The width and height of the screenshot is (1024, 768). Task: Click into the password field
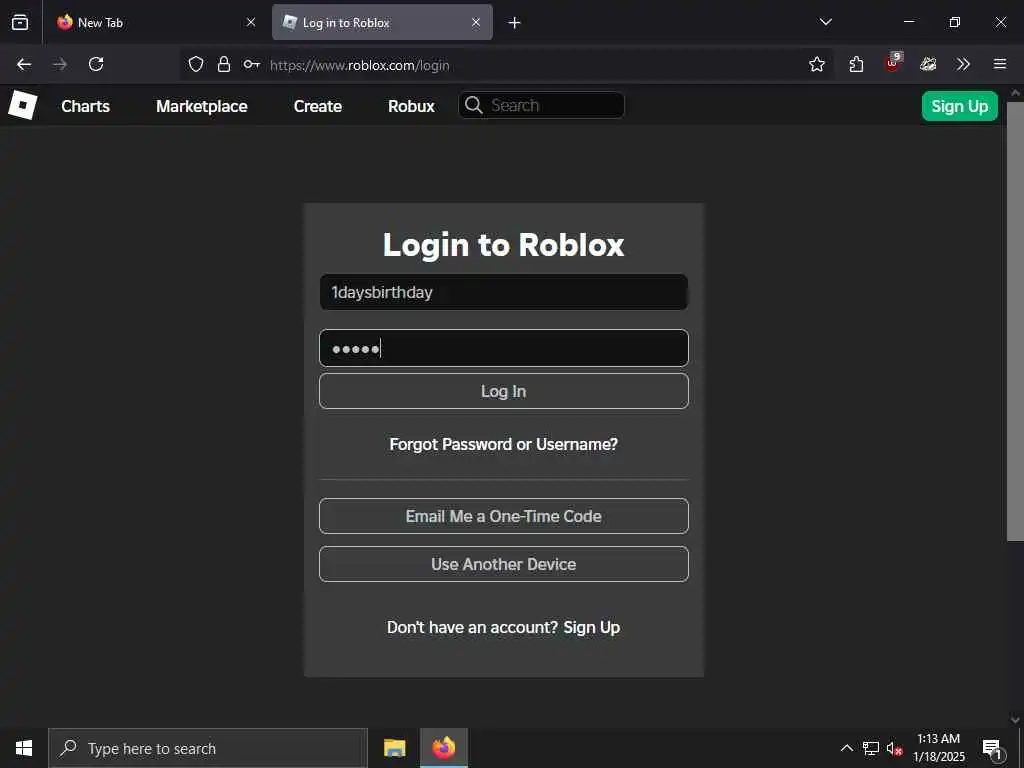point(504,348)
